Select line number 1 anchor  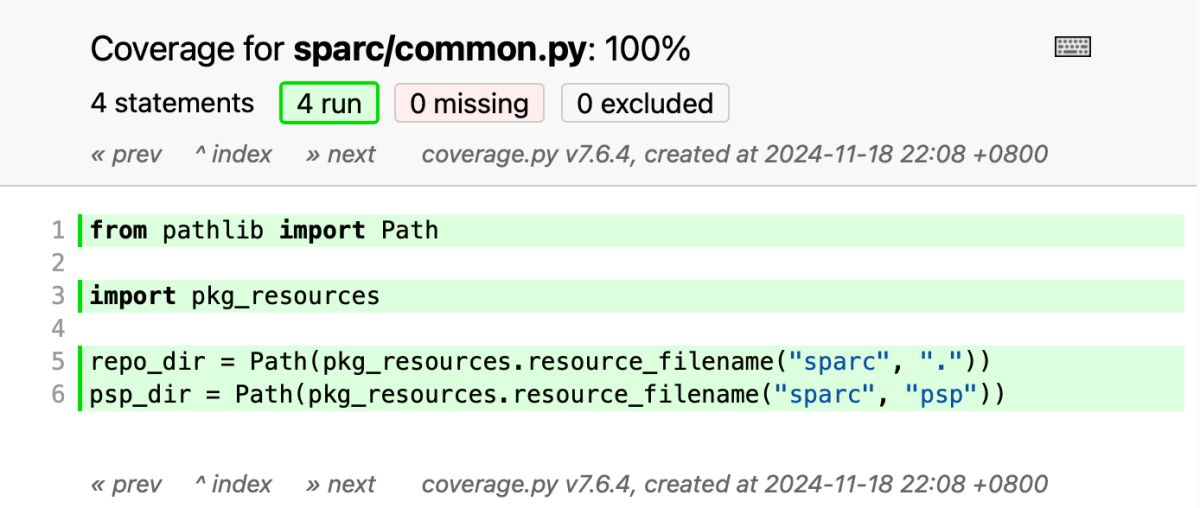[x=58, y=231]
